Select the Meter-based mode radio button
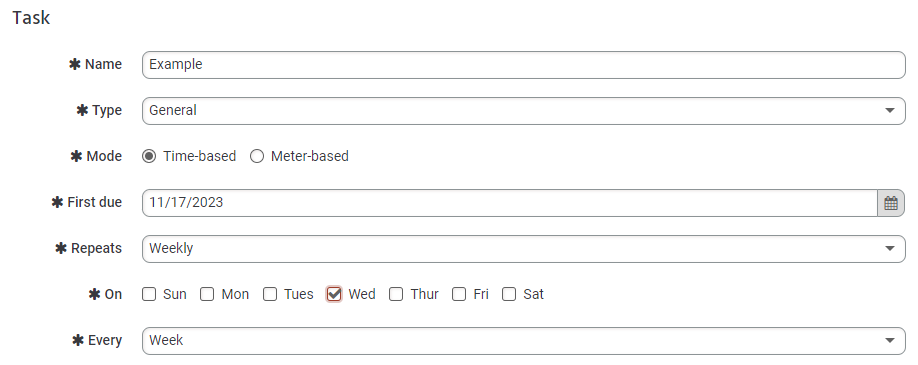Screen dimensions: 918x365 pos(257,156)
